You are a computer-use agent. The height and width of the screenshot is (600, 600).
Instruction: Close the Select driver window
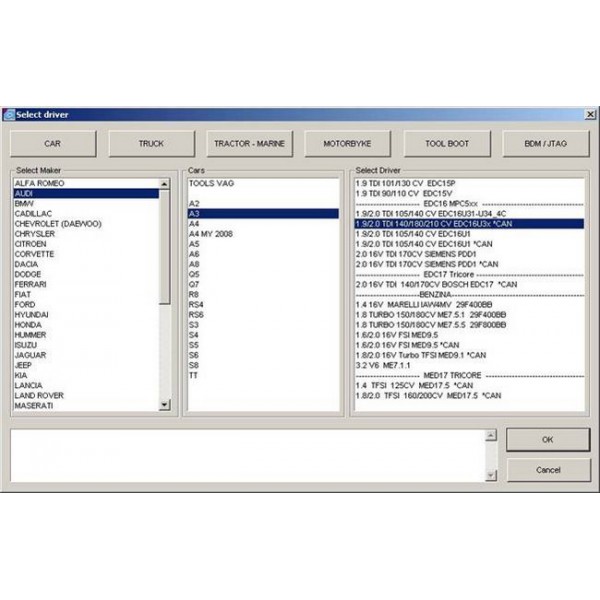coord(590,114)
